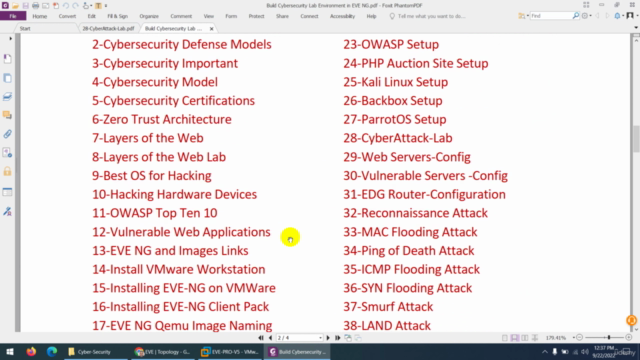Viewport: 640px width, 360px height.
Task: Click the text 33-MAC Flooding Attack
Action: pyautogui.click(x=410, y=232)
